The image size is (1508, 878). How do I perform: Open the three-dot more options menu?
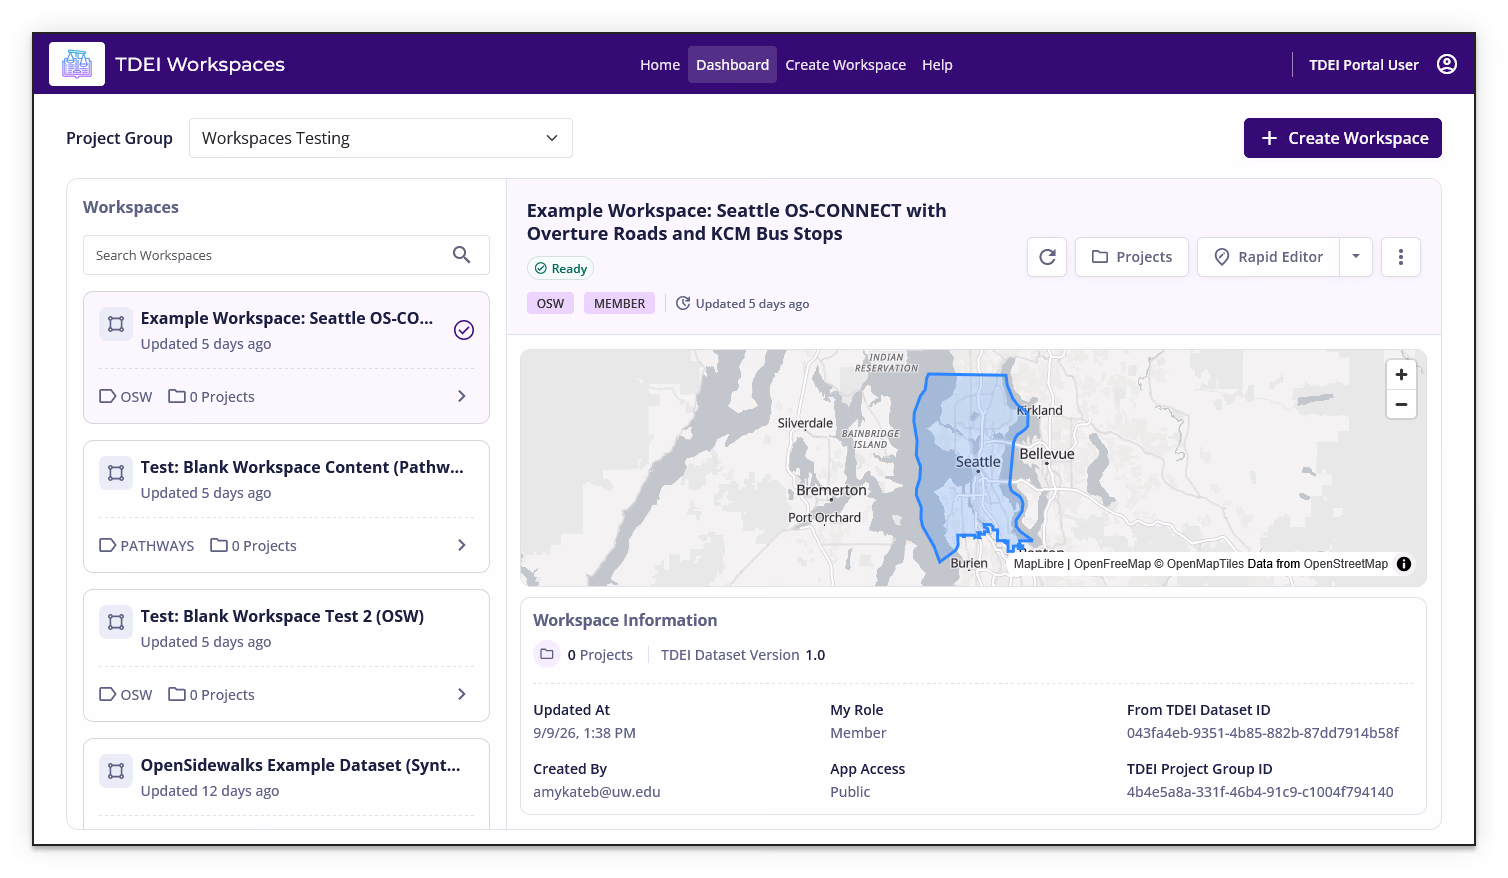pos(1400,257)
